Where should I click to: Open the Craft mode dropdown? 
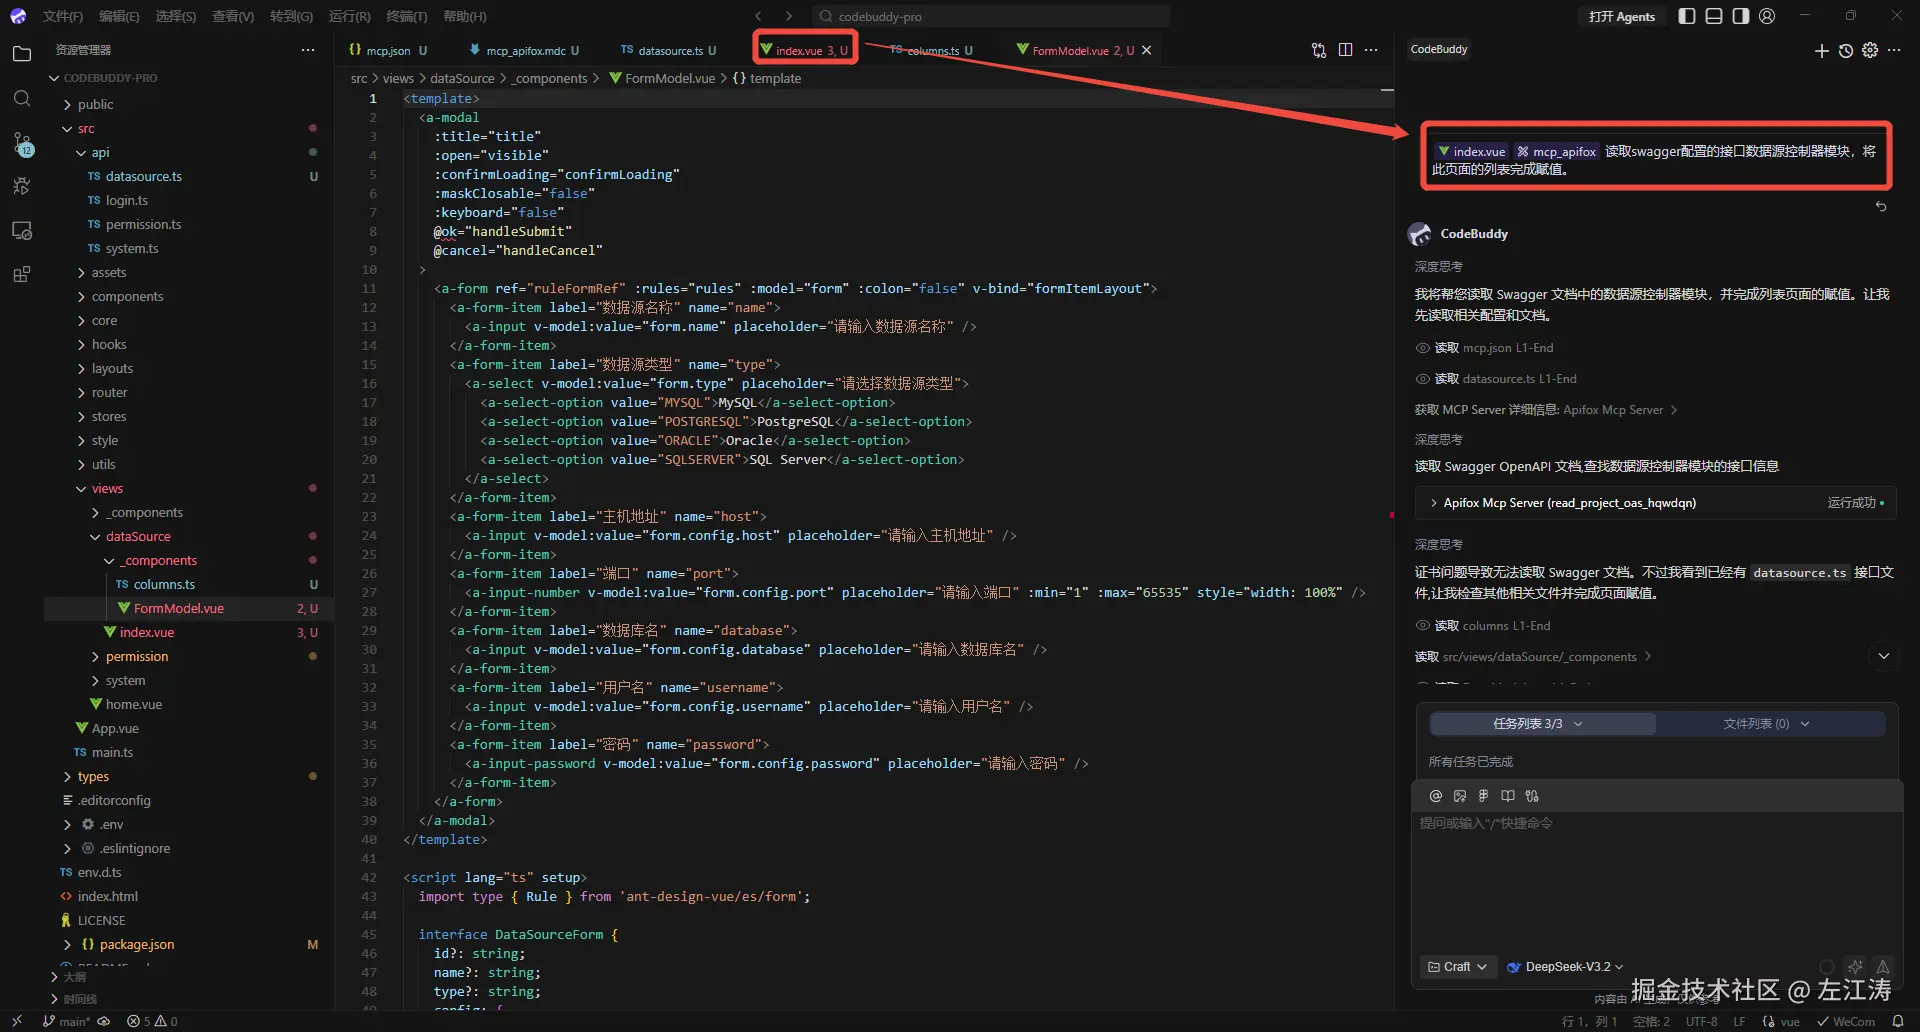[x=1457, y=966]
